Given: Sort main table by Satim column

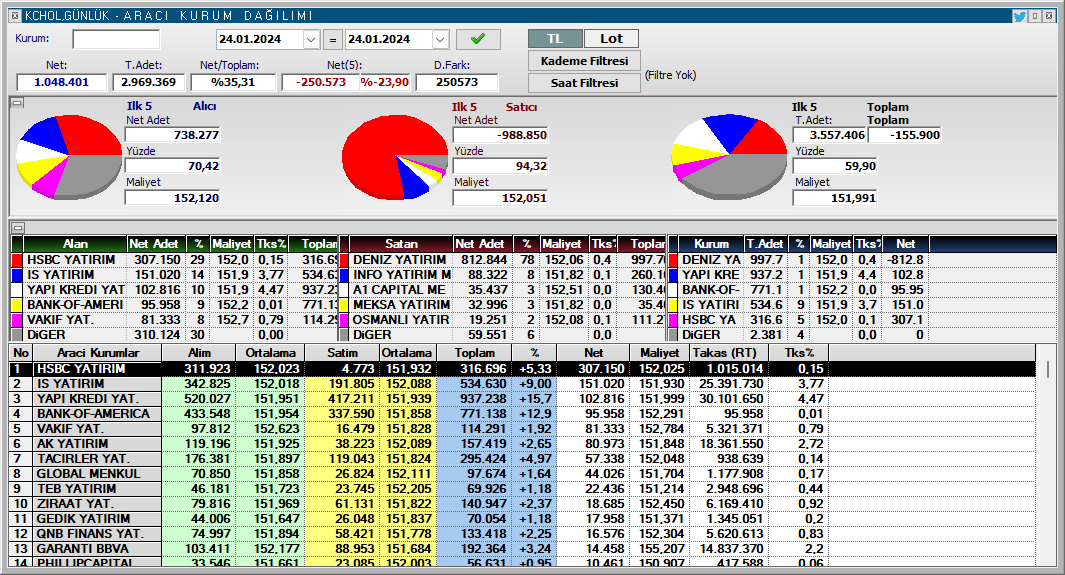Looking at the screenshot, I should tap(342, 353).
